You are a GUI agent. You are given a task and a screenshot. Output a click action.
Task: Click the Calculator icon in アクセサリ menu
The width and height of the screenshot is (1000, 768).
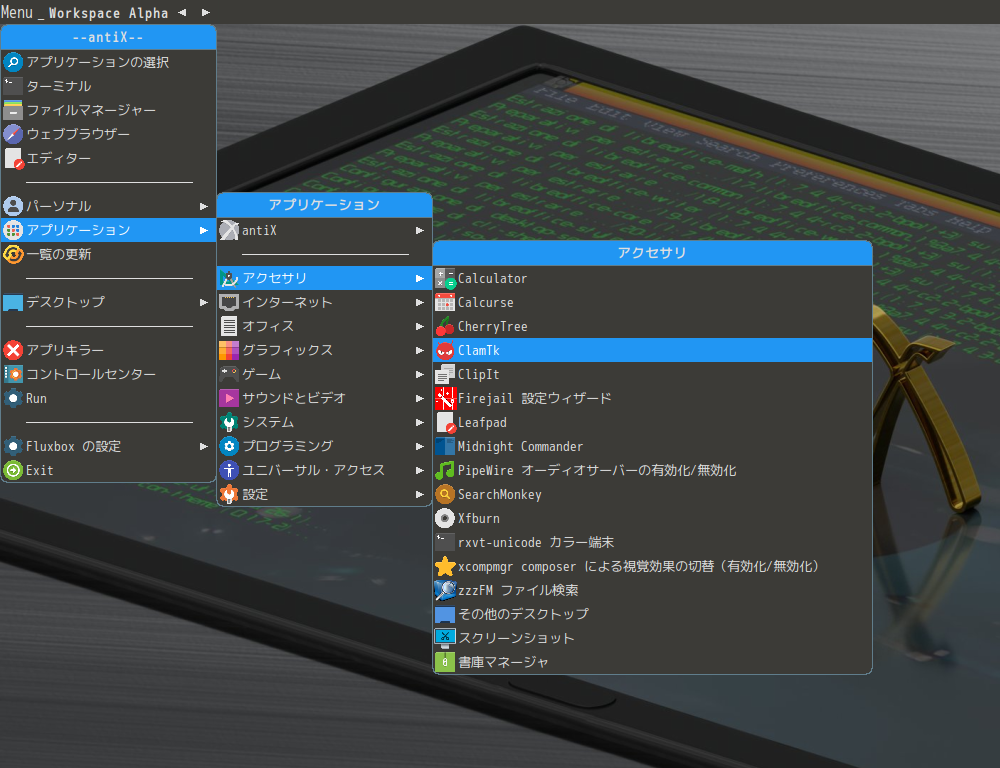[445, 279]
